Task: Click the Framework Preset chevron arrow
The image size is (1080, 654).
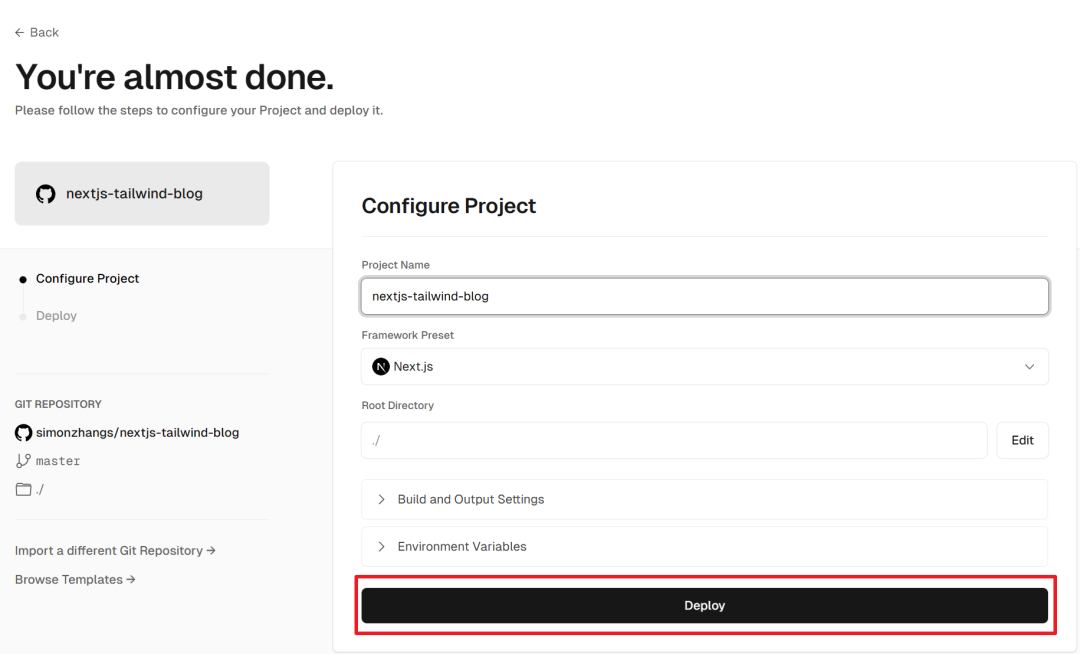Action: (x=1029, y=367)
